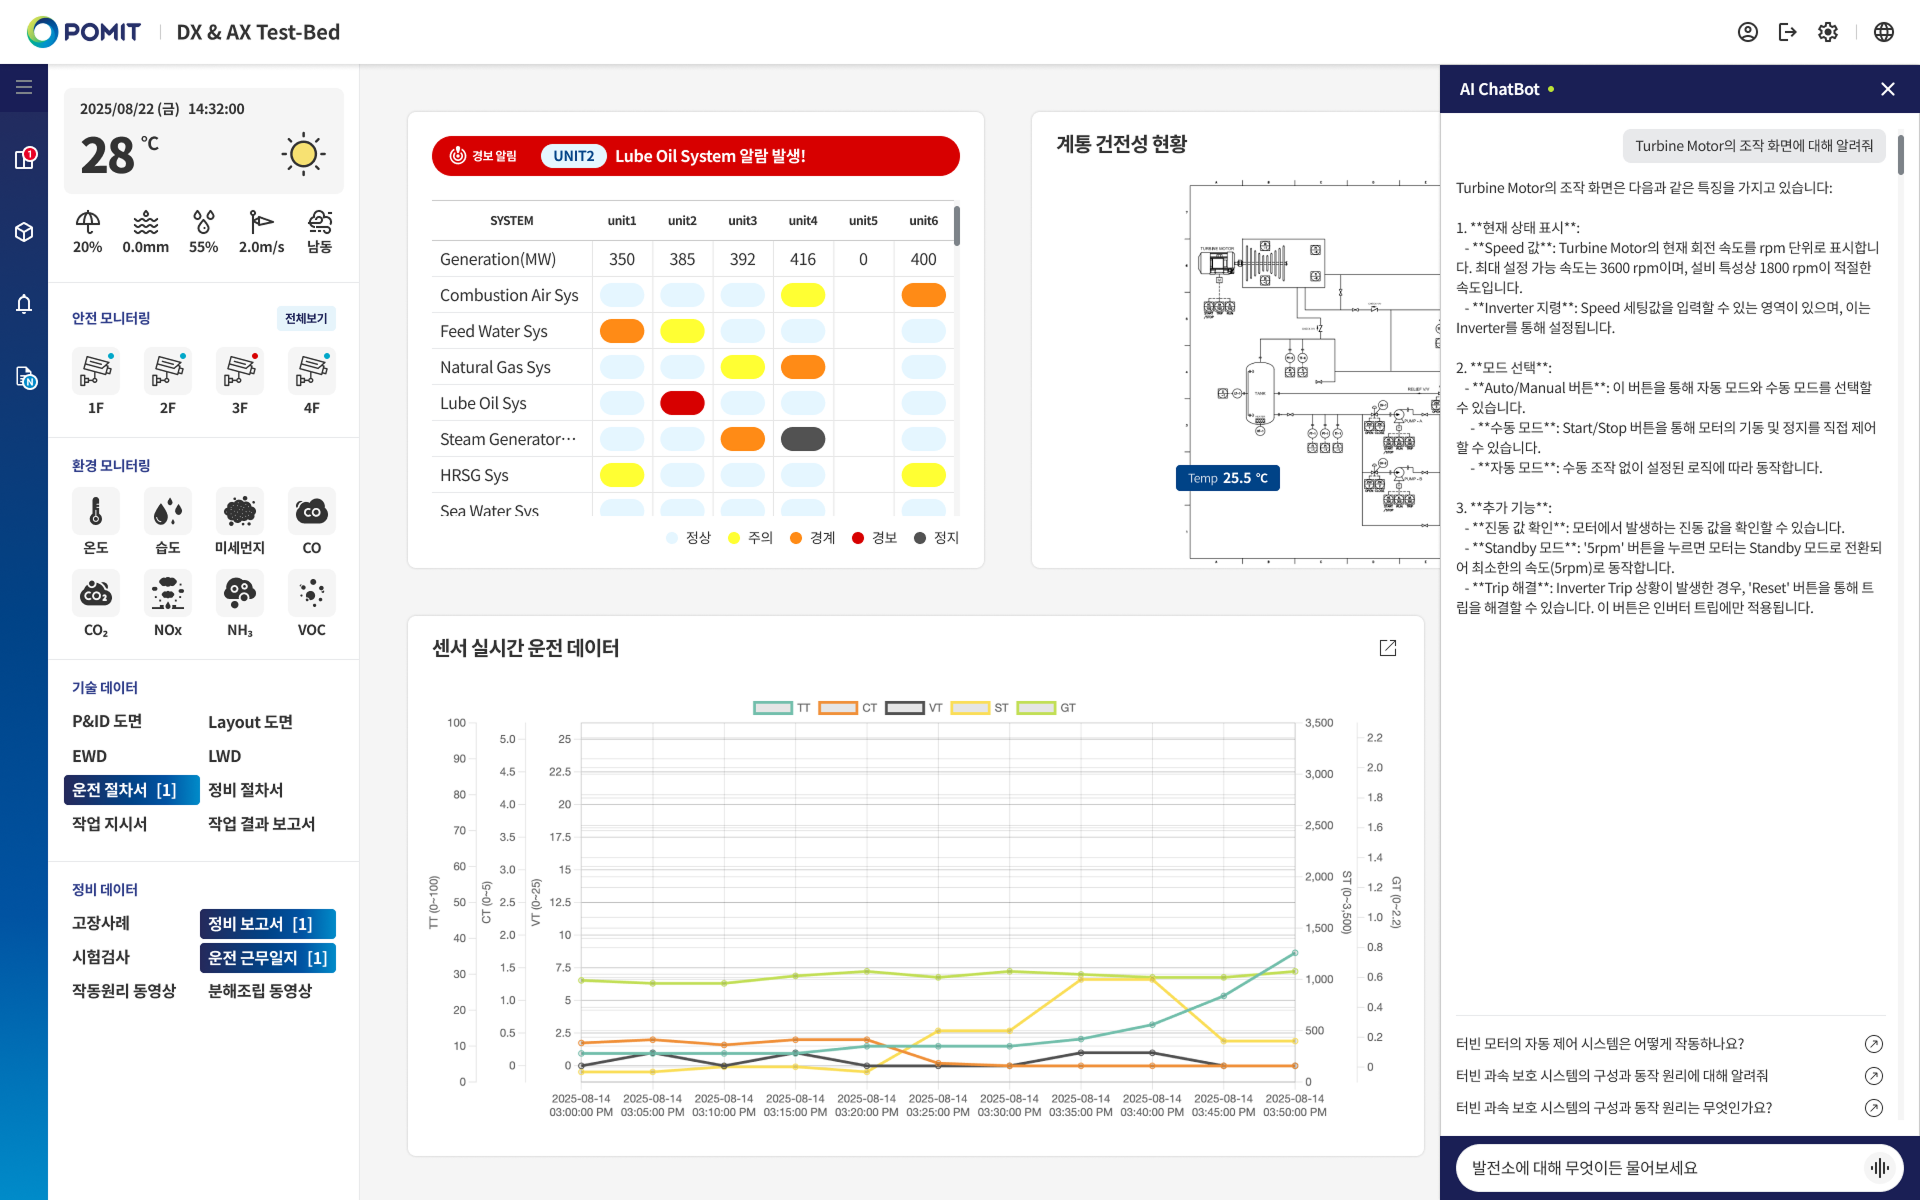This screenshot has width=1920, height=1200.
Task: Click voice input icon in chat box
Action: point(1879,1167)
